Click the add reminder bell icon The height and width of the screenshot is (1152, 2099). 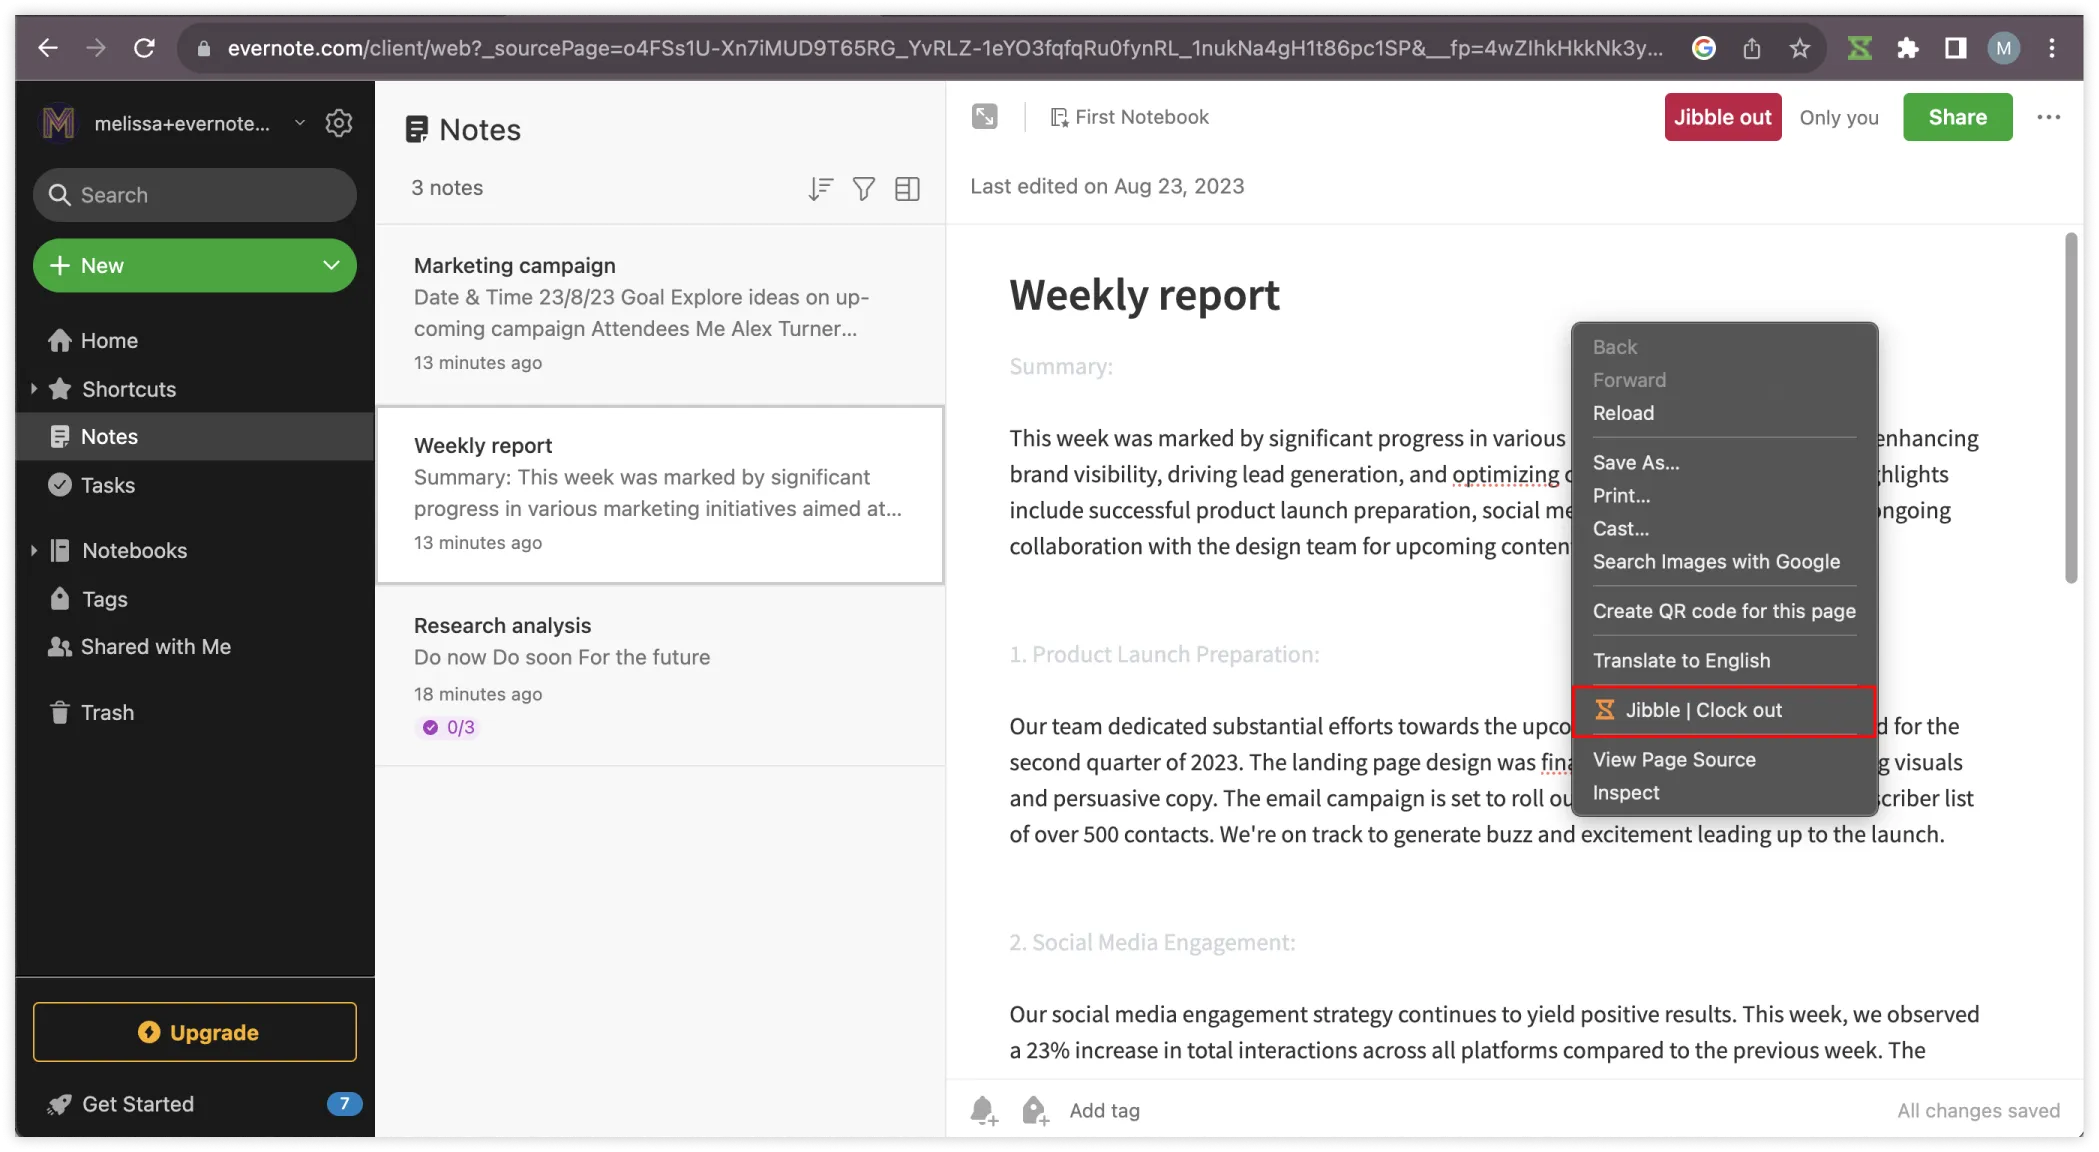[x=983, y=1110]
